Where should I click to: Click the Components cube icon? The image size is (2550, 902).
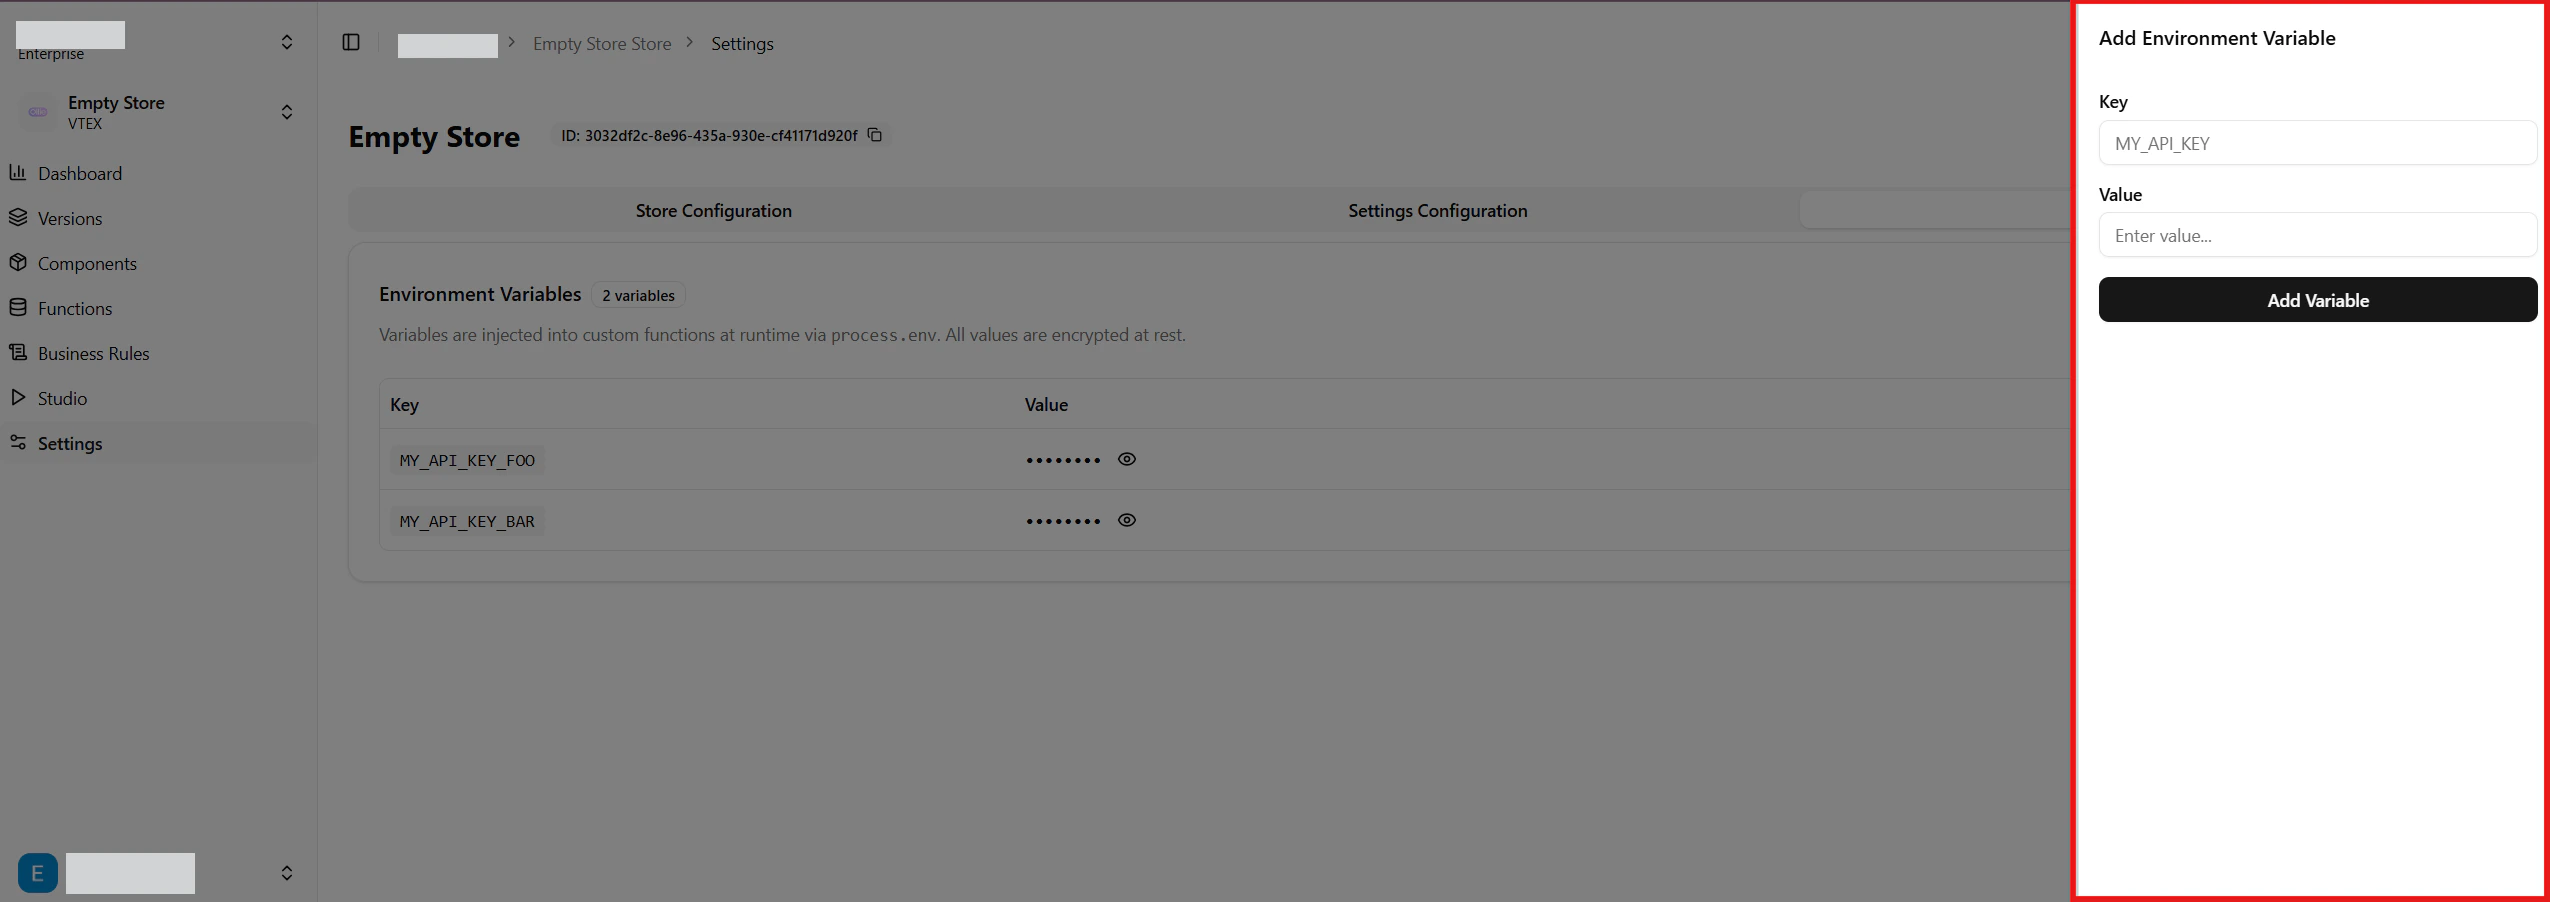click(18, 262)
